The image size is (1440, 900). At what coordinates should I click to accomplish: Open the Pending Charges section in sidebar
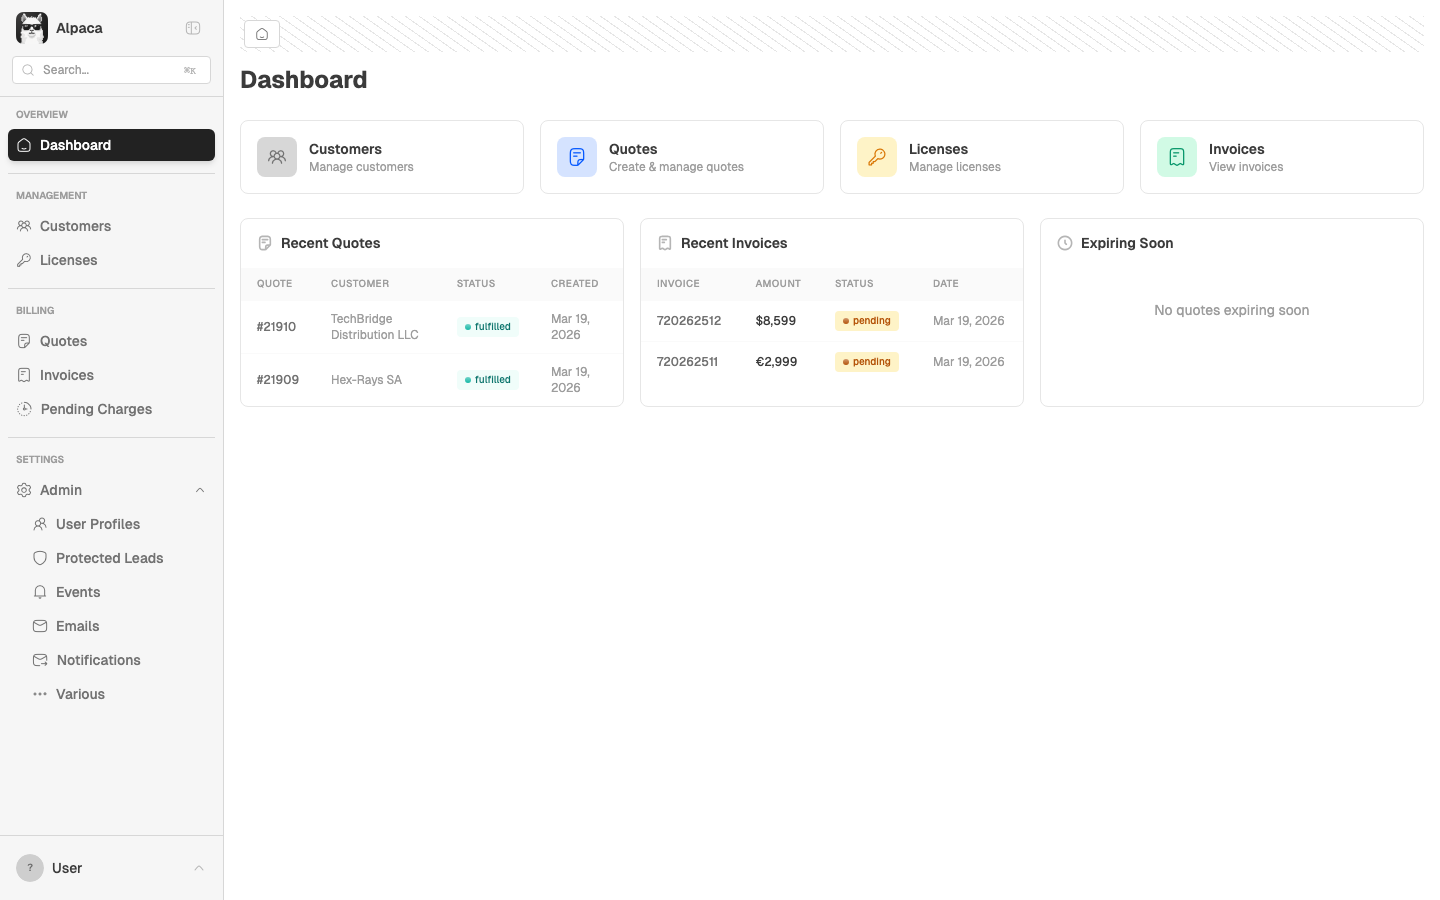95,409
